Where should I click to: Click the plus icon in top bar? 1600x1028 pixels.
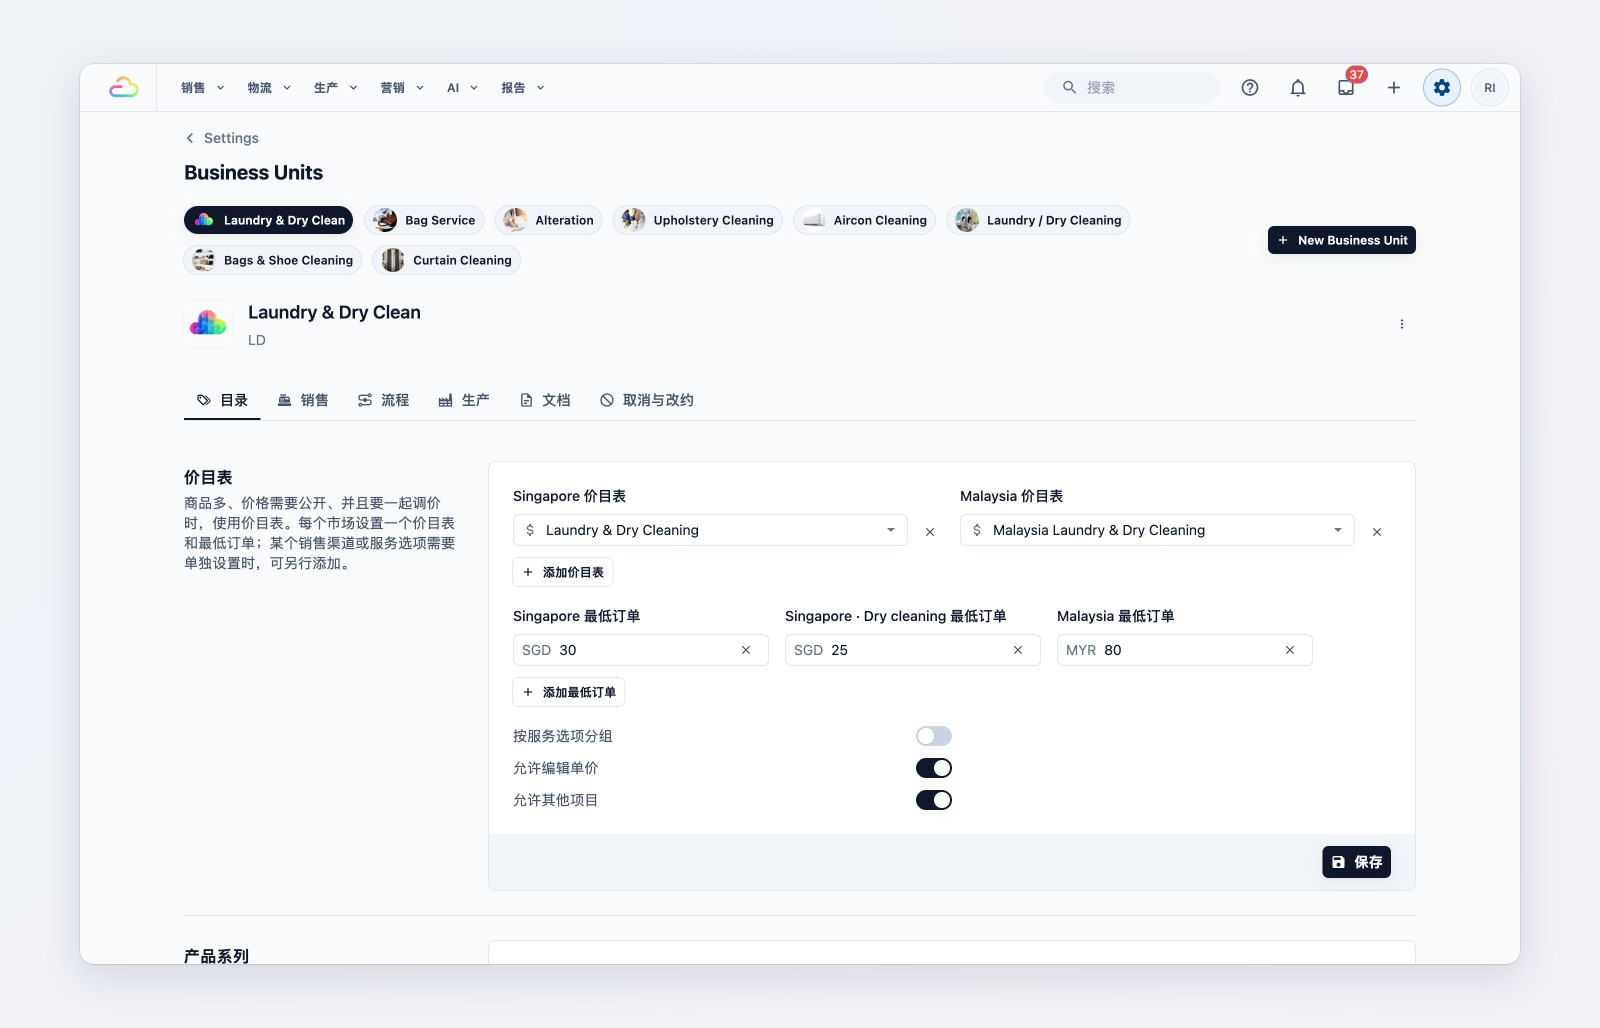(1394, 88)
